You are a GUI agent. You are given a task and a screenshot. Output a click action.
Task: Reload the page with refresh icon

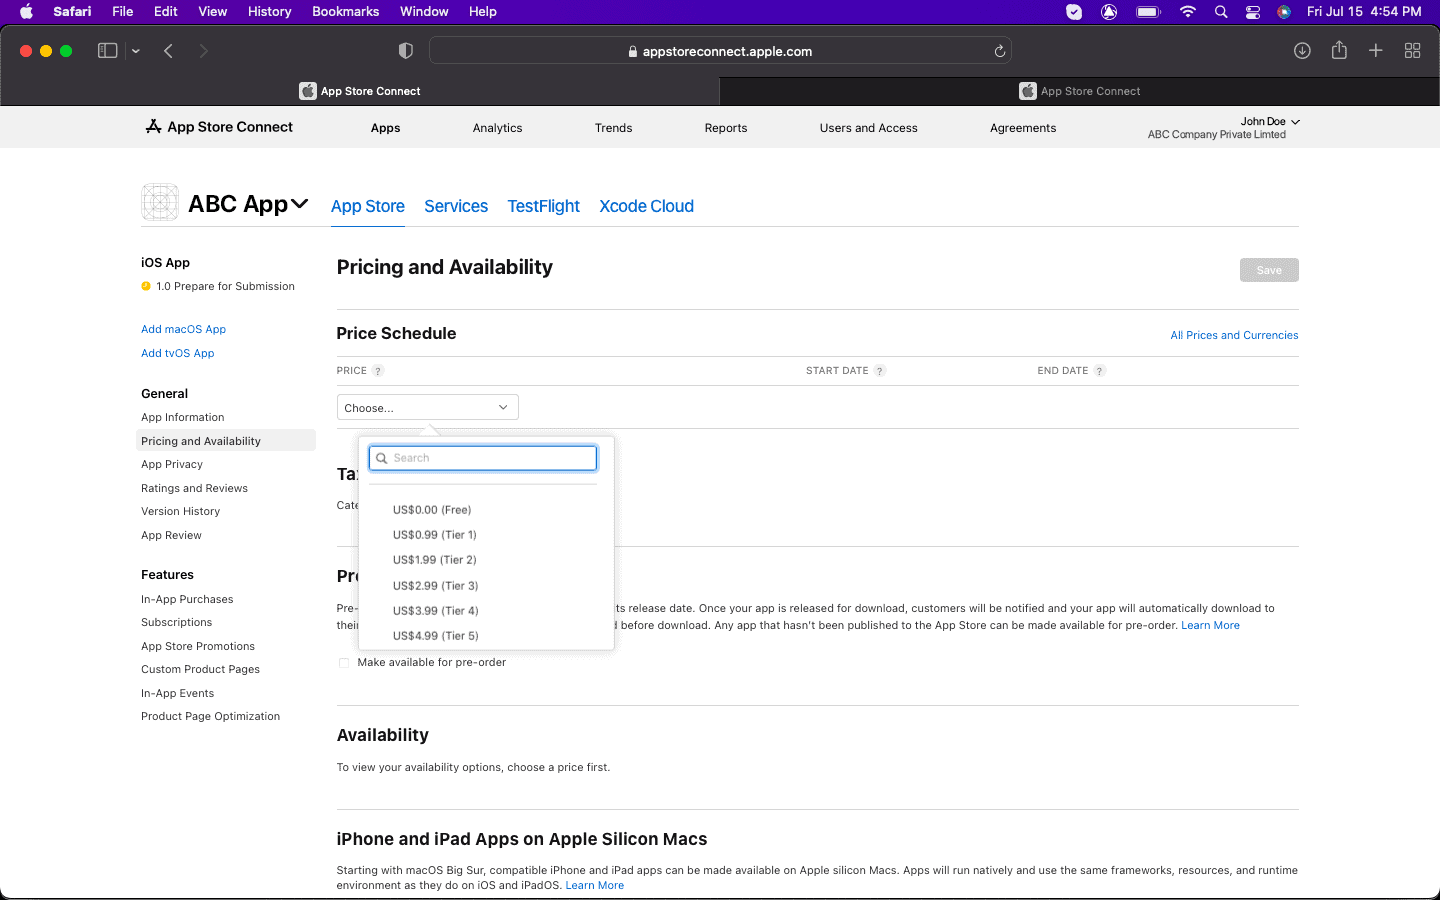[999, 51]
